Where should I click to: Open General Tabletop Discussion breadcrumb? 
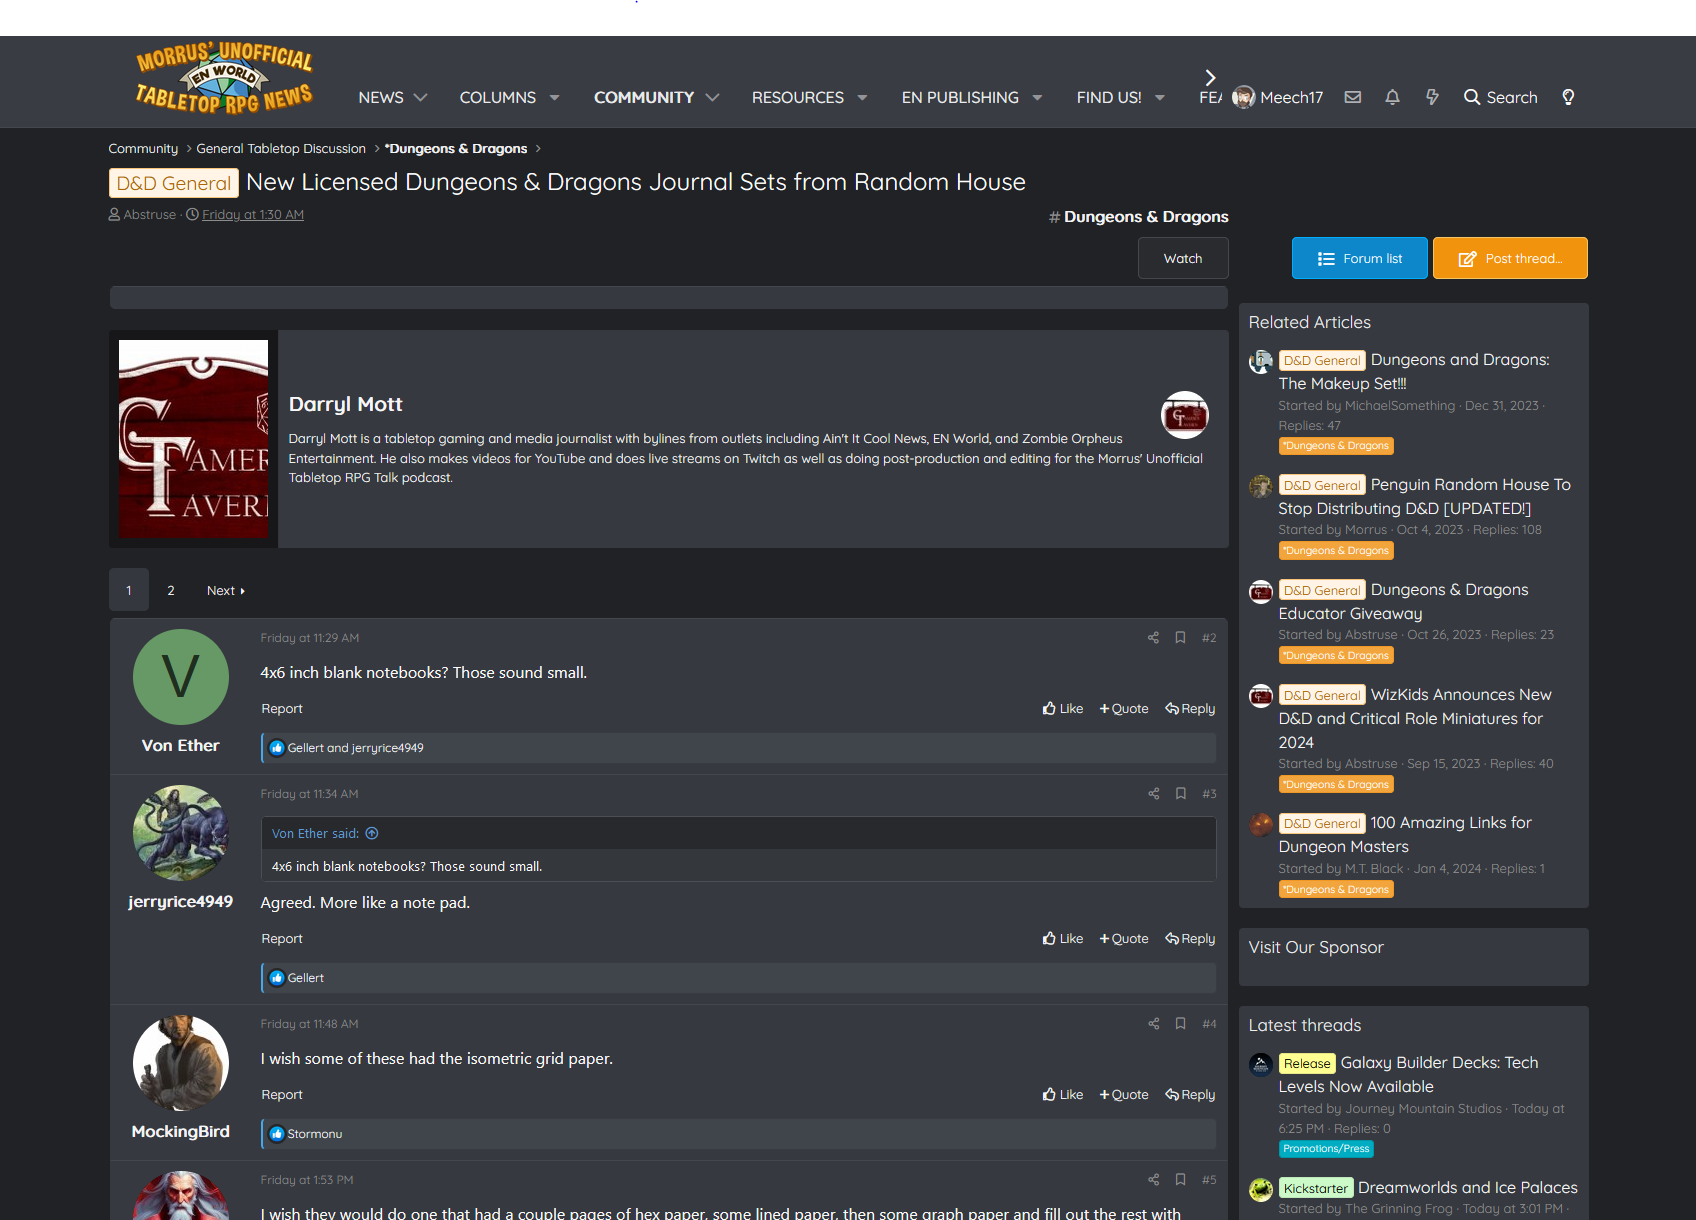tap(281, 148)
